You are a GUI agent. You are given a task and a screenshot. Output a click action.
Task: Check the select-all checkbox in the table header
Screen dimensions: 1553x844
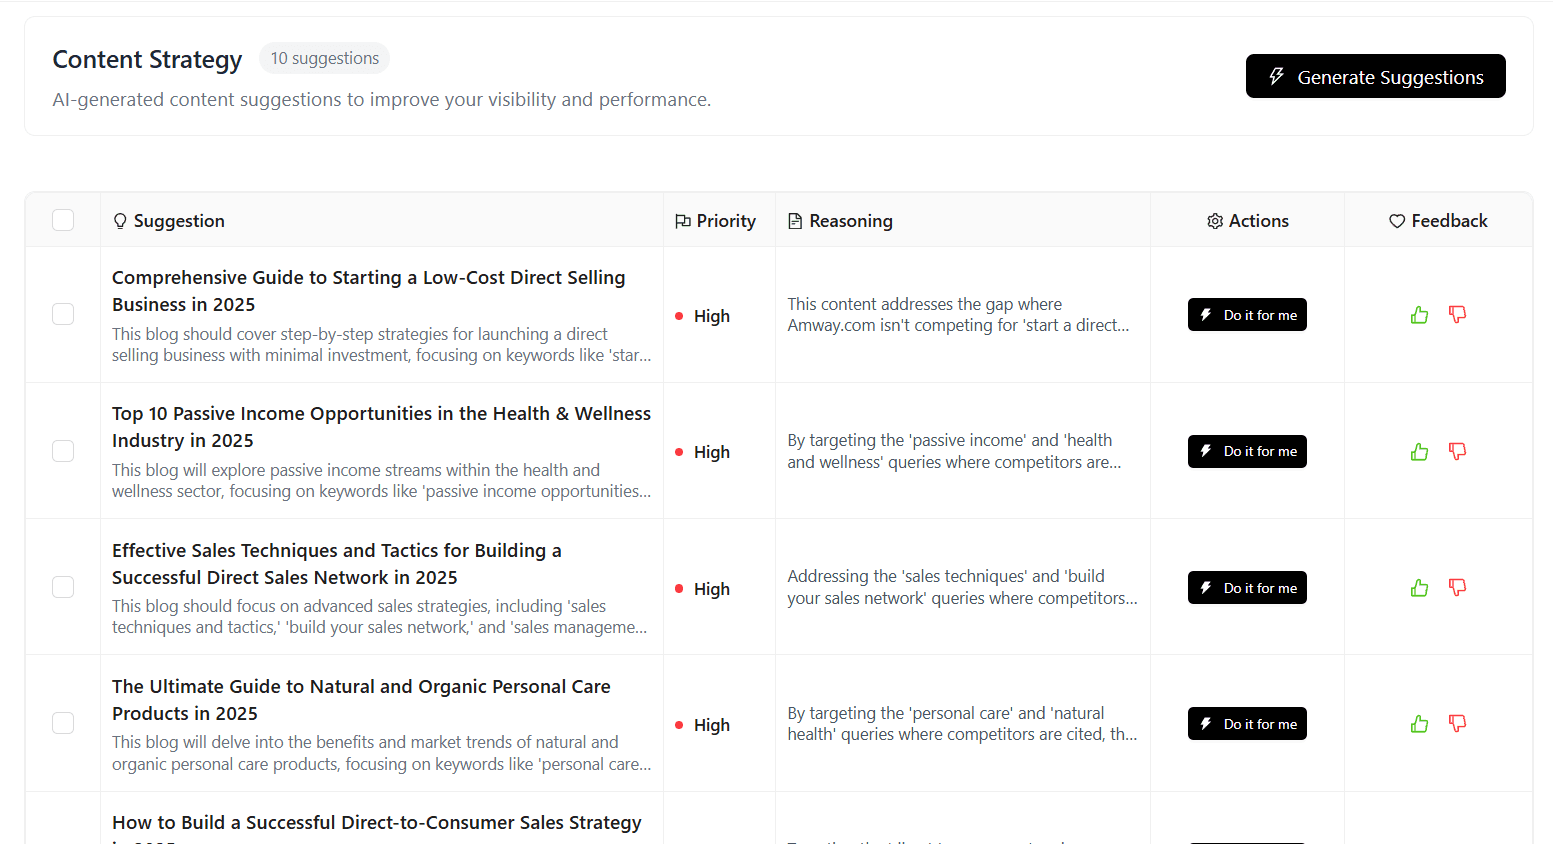point(62,219)
